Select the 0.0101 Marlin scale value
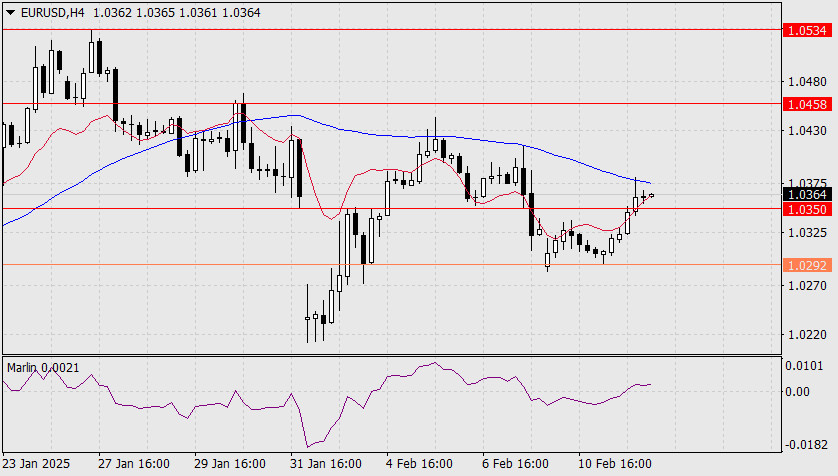 click(804, 366)
